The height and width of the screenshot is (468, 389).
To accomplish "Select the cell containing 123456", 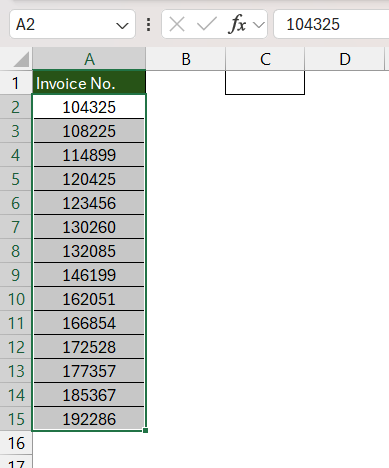I will [x=89, y=203].
